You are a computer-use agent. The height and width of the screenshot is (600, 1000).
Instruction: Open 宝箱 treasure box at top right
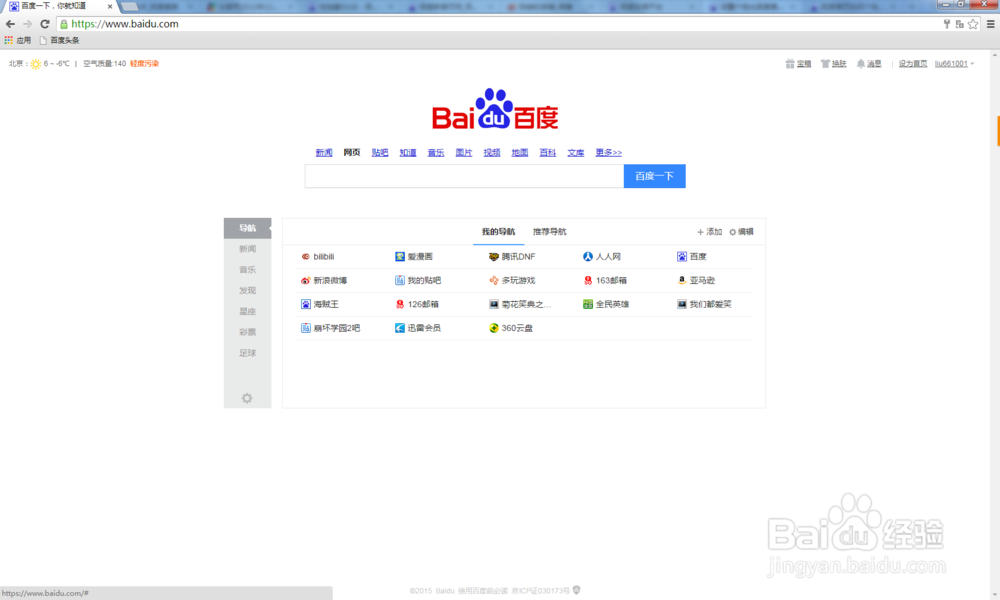798,64
